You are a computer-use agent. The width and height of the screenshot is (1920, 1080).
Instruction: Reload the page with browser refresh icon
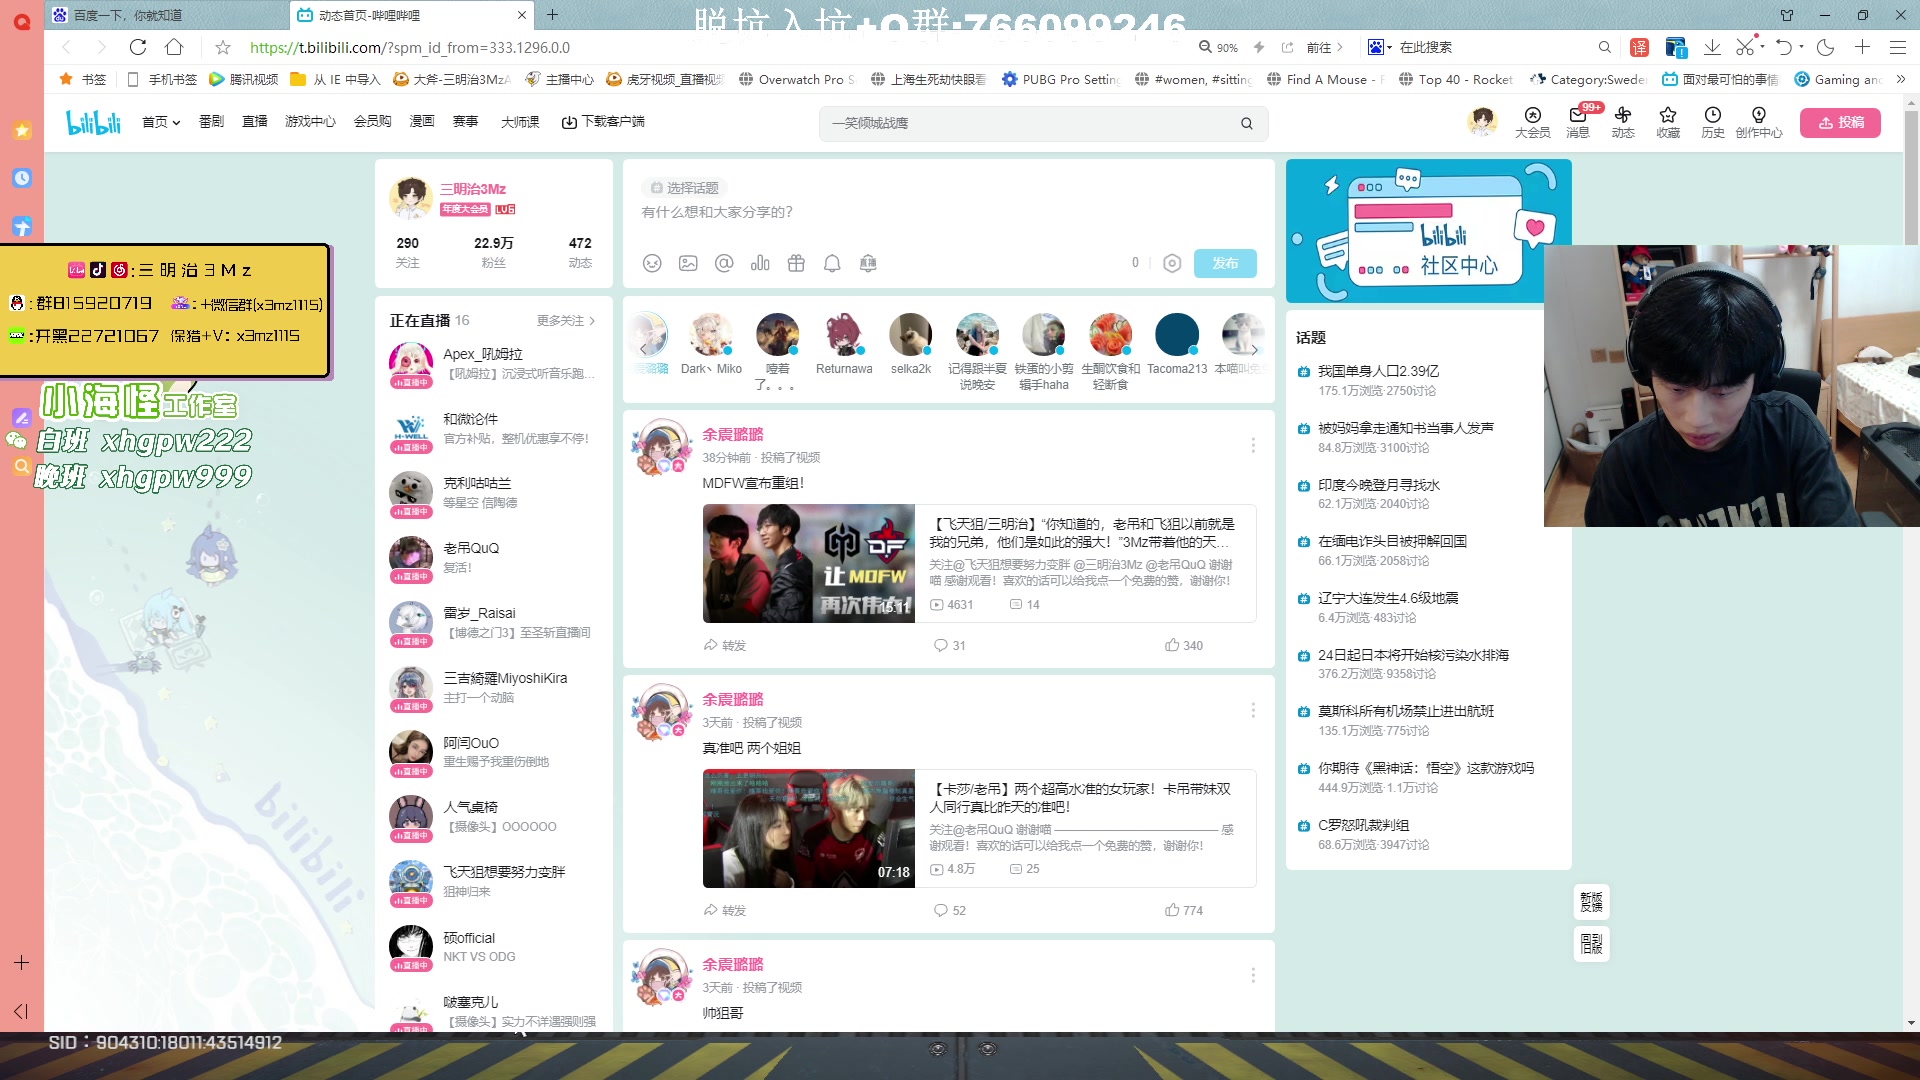click(x=138, y=47)
